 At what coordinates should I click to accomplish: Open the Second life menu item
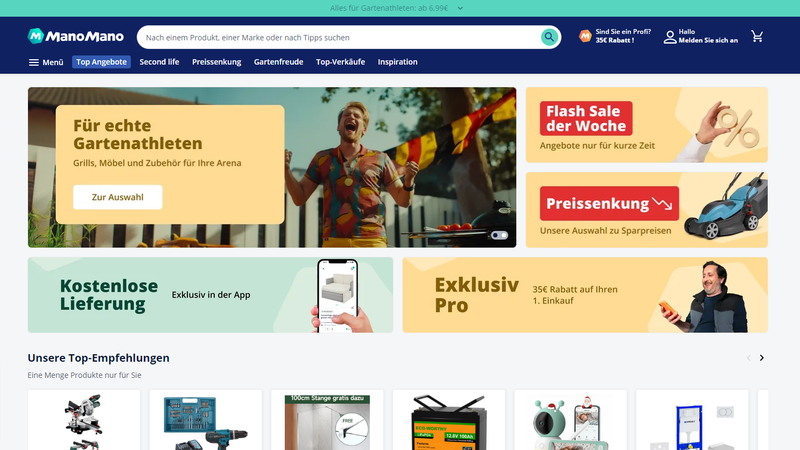pyautogui.click(x=159, y=62)
